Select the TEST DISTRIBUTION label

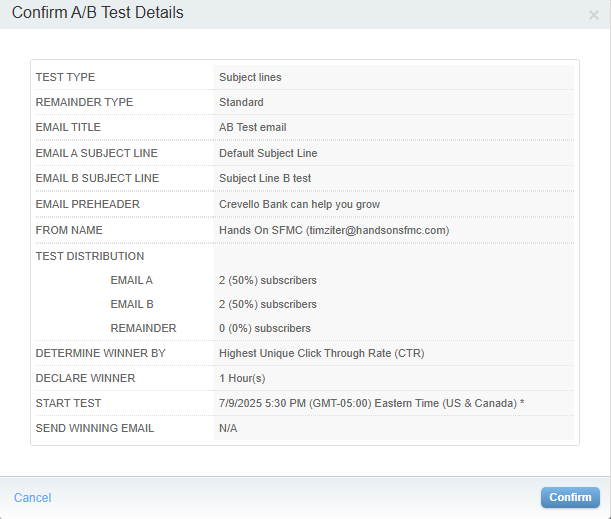pos(89,256)
